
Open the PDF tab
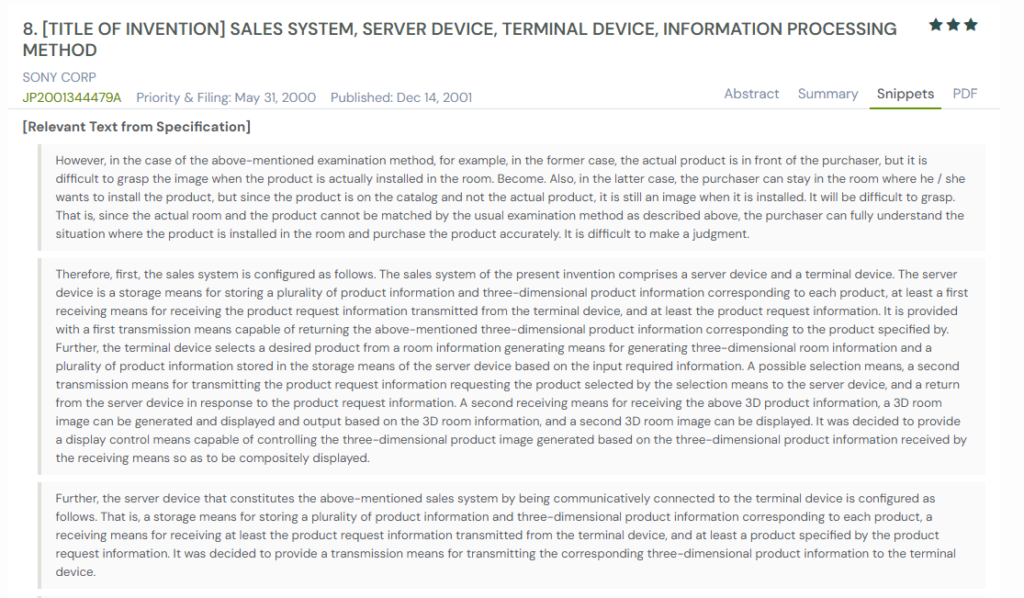[965, 94]
